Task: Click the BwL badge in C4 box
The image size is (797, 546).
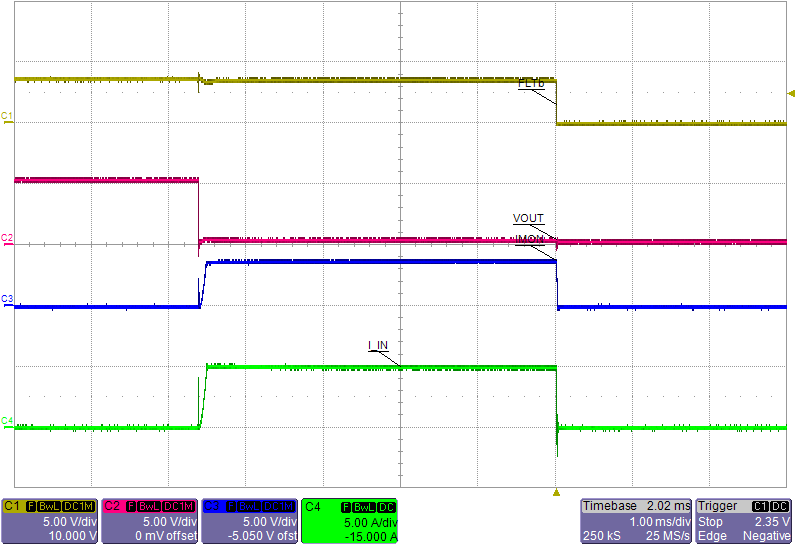Action: point(364,507)
